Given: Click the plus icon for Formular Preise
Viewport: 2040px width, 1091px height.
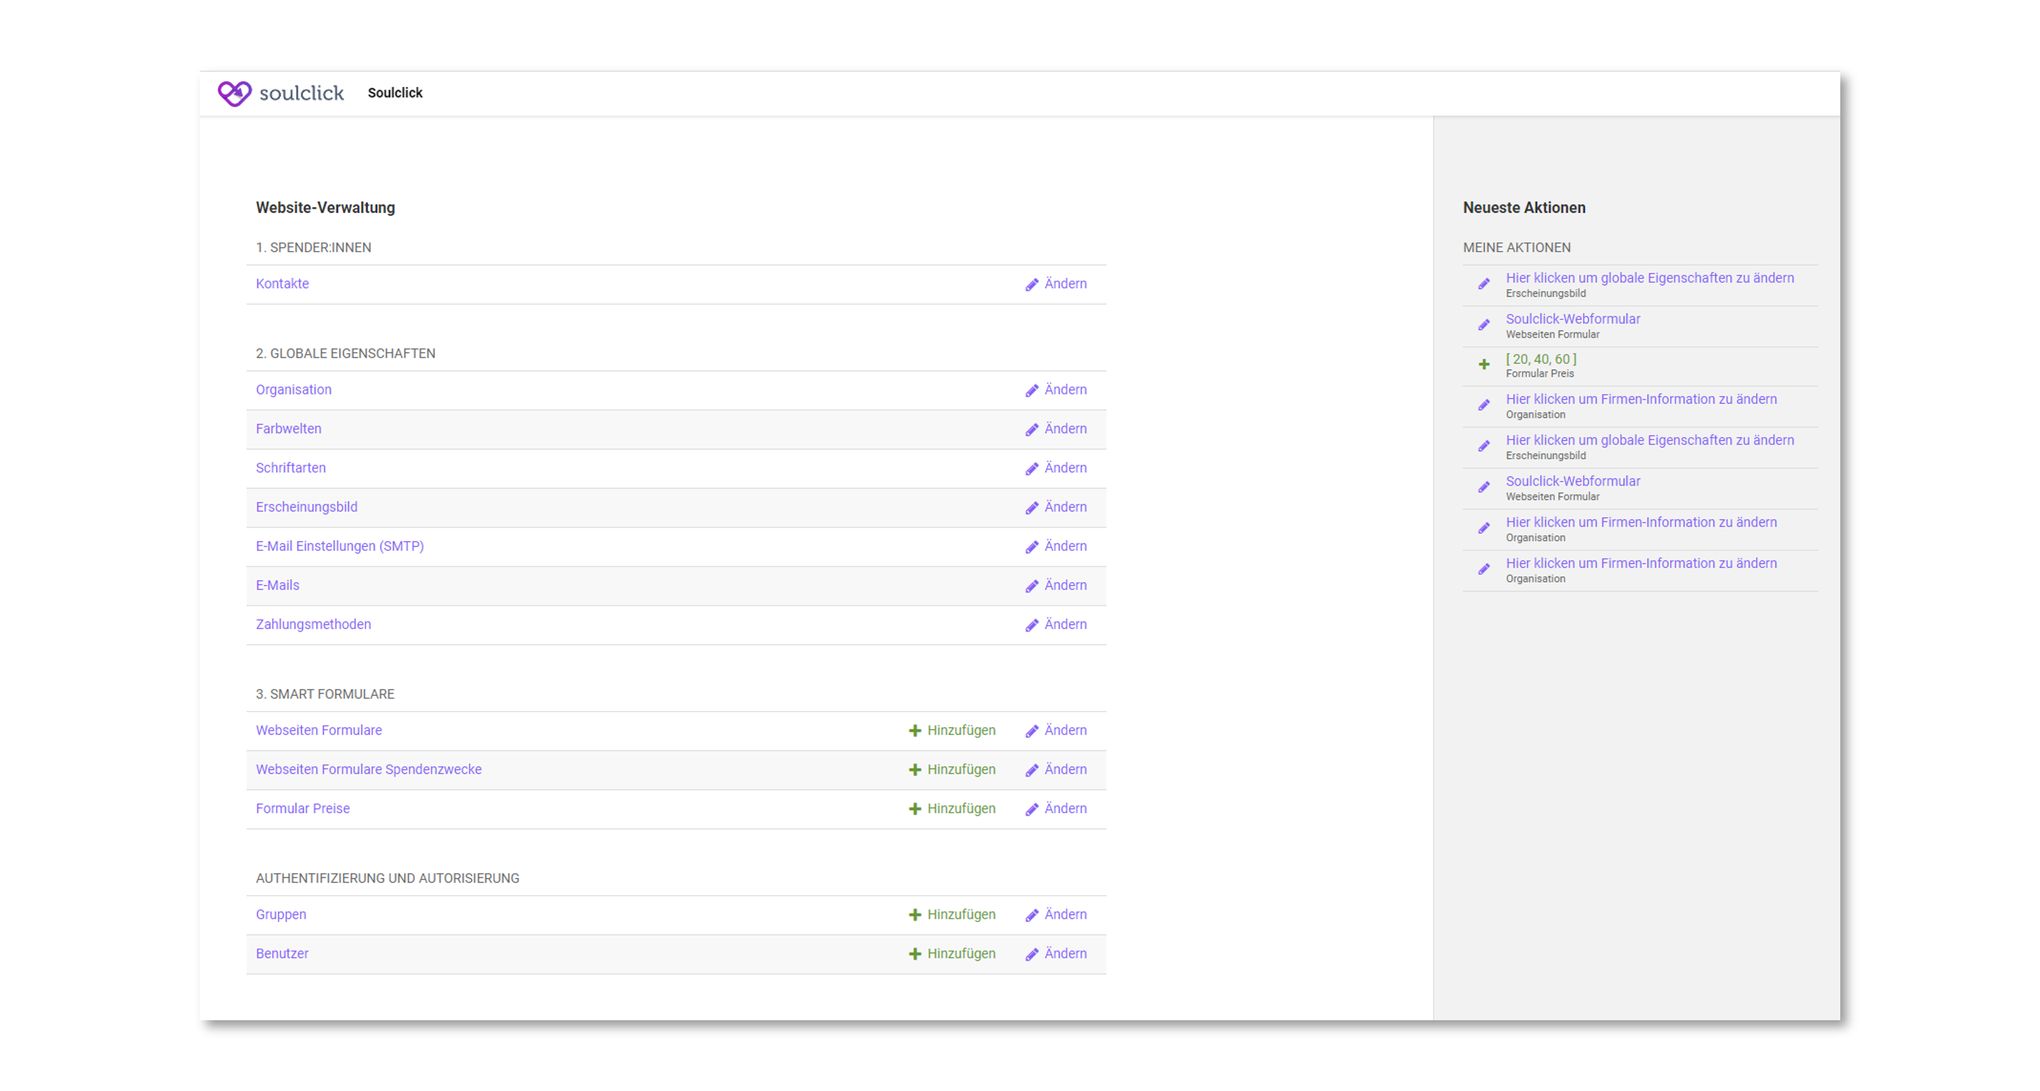Looking at the screenshot, I should 914,809.
